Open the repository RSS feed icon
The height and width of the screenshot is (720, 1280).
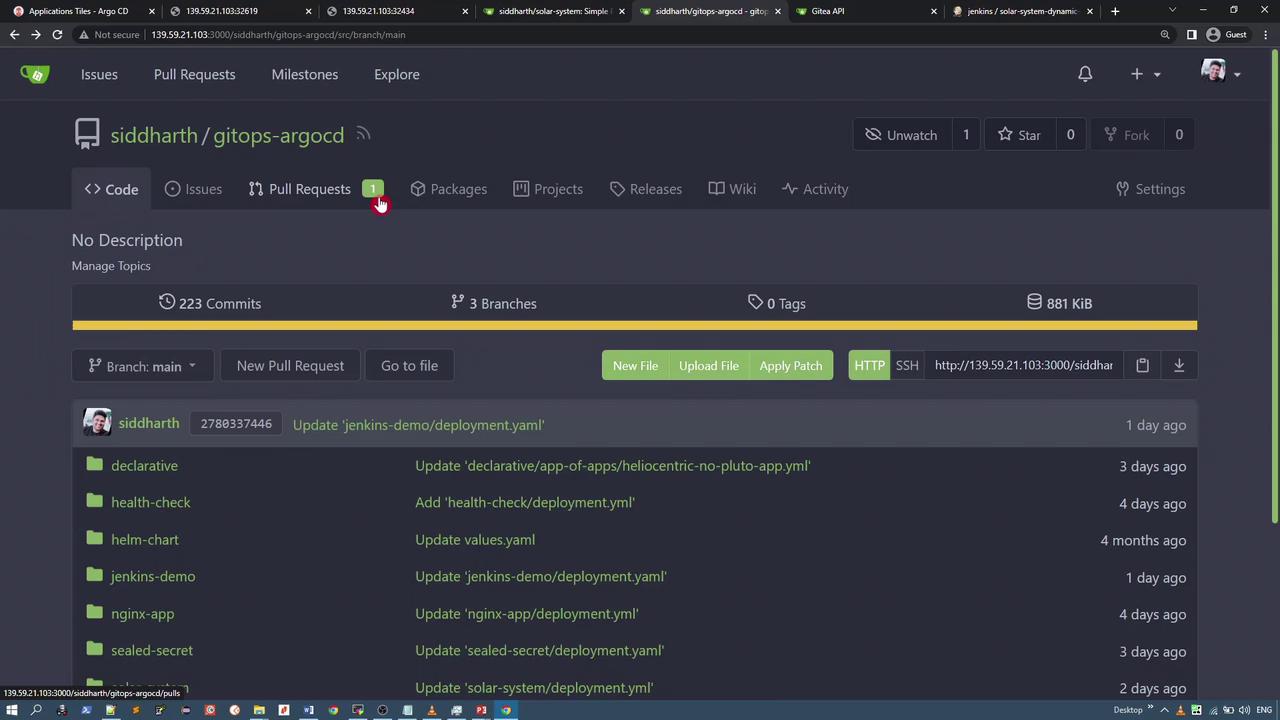coord(363,134)
